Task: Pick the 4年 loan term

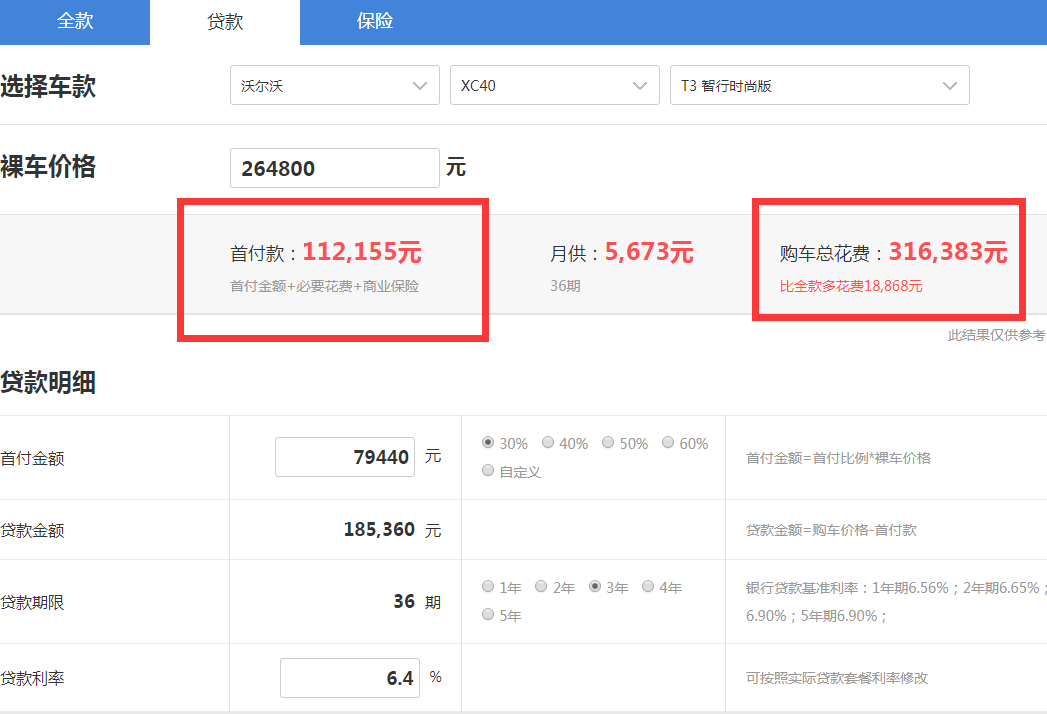Action: point(648,586)
